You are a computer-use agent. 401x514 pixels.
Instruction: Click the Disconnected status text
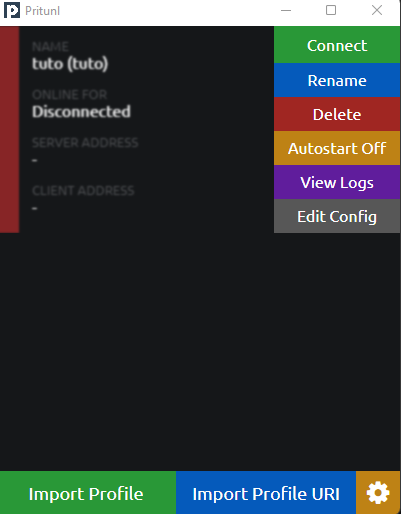tap(81, 112)
